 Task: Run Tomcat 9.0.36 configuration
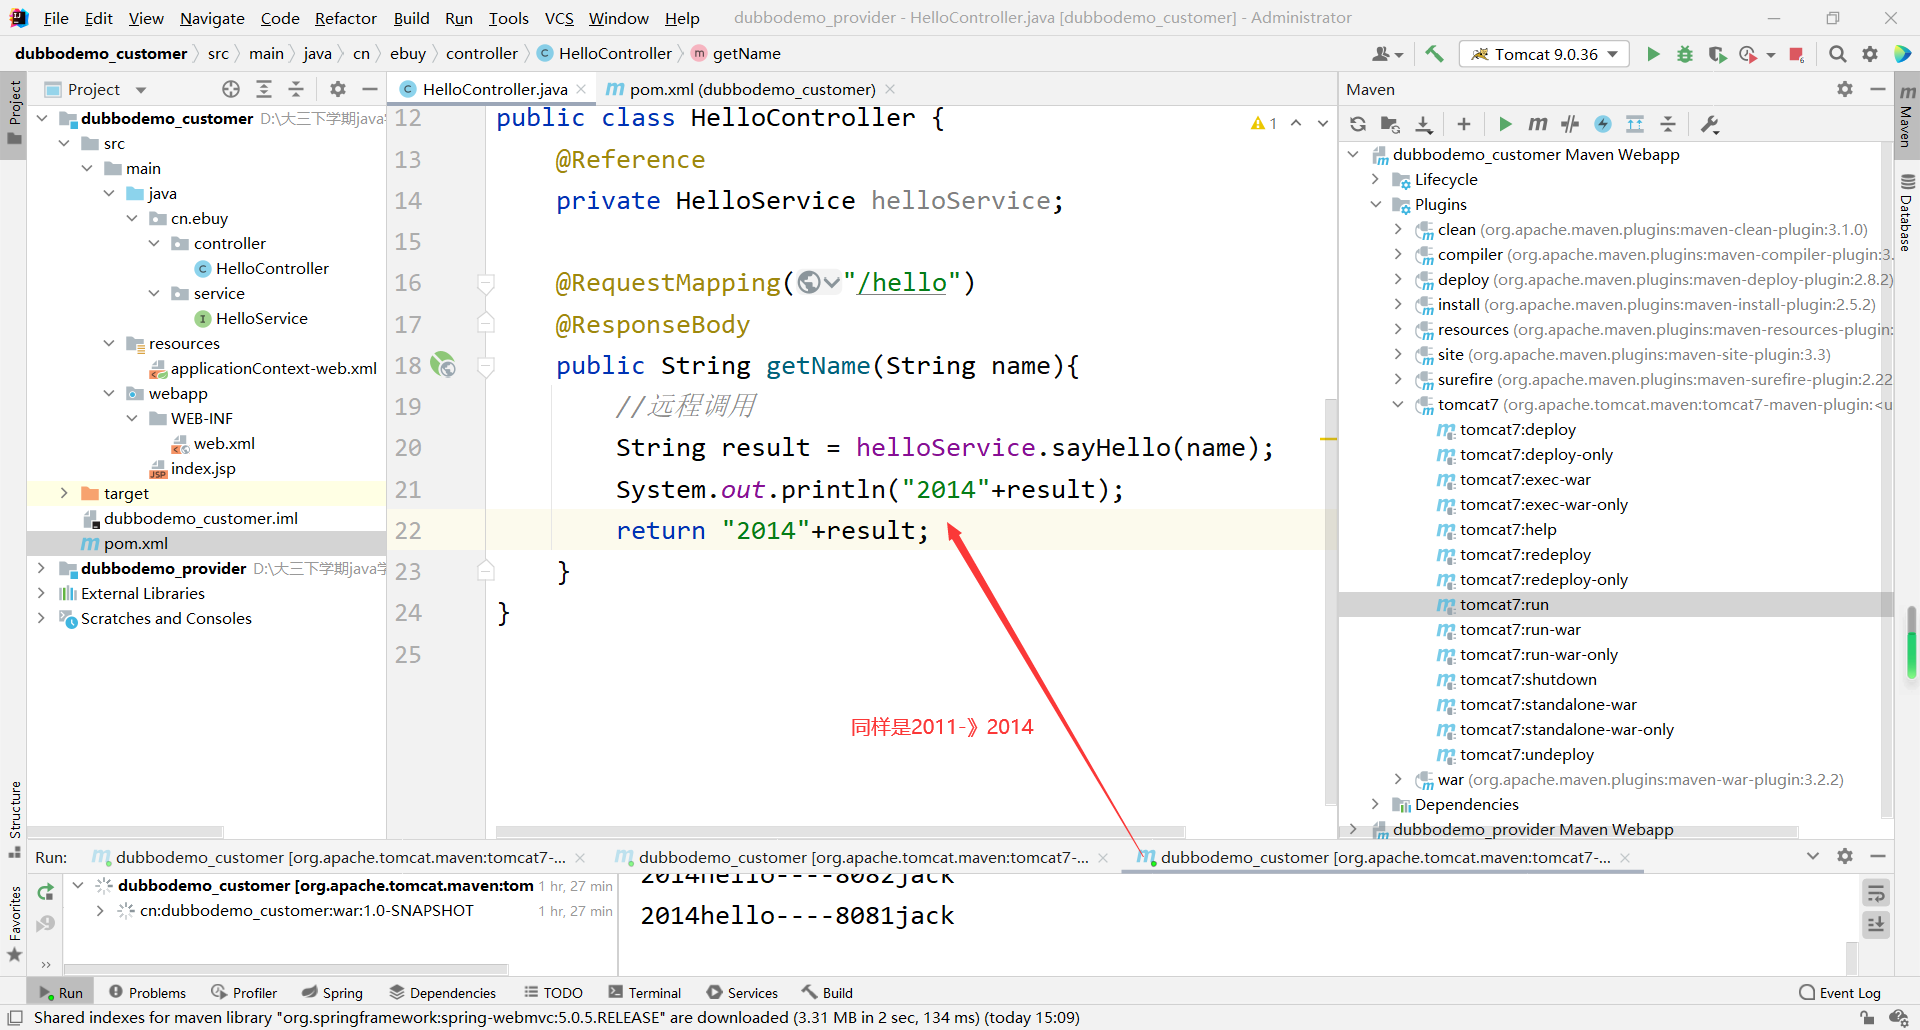coord(1653,54)
